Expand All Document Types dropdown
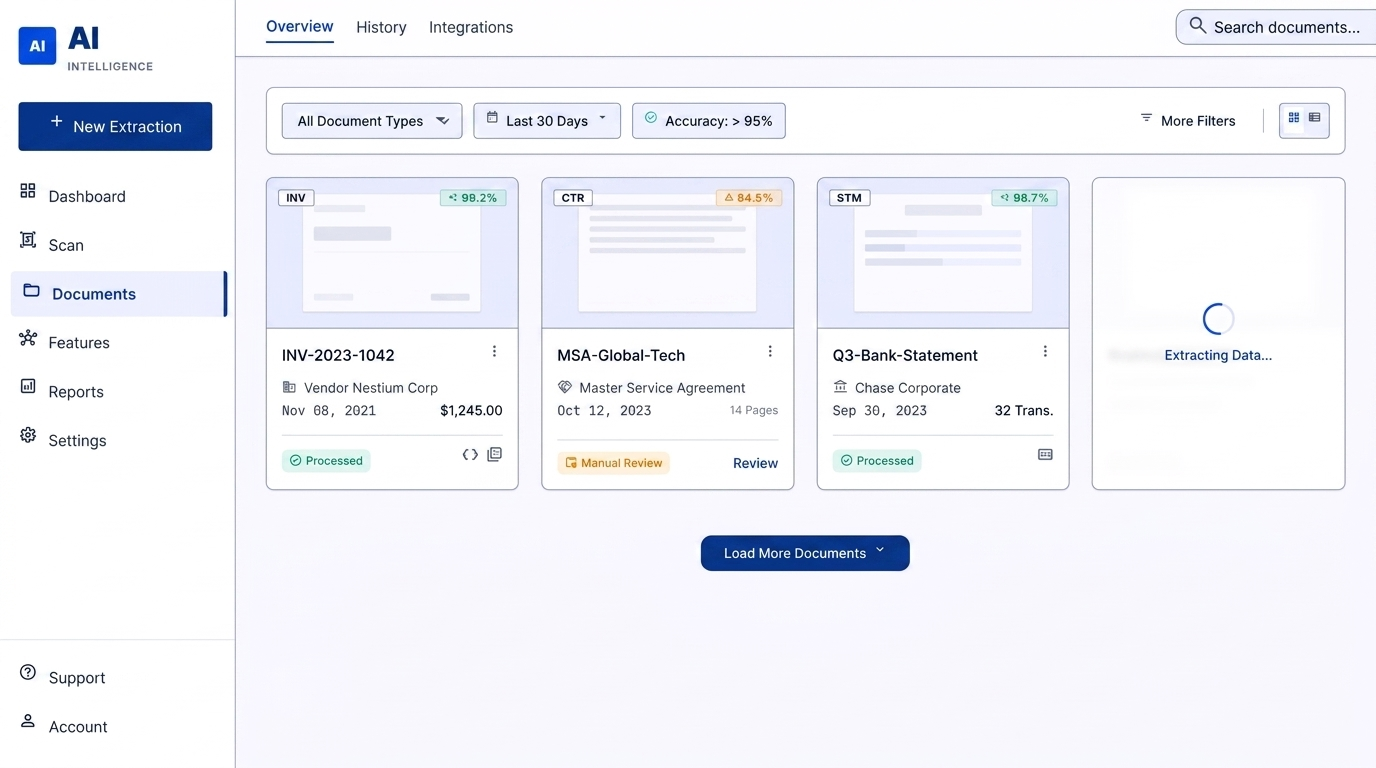The height and width of the screenshot is (768, 1376). pyautogui.click(x=372, y=121)
